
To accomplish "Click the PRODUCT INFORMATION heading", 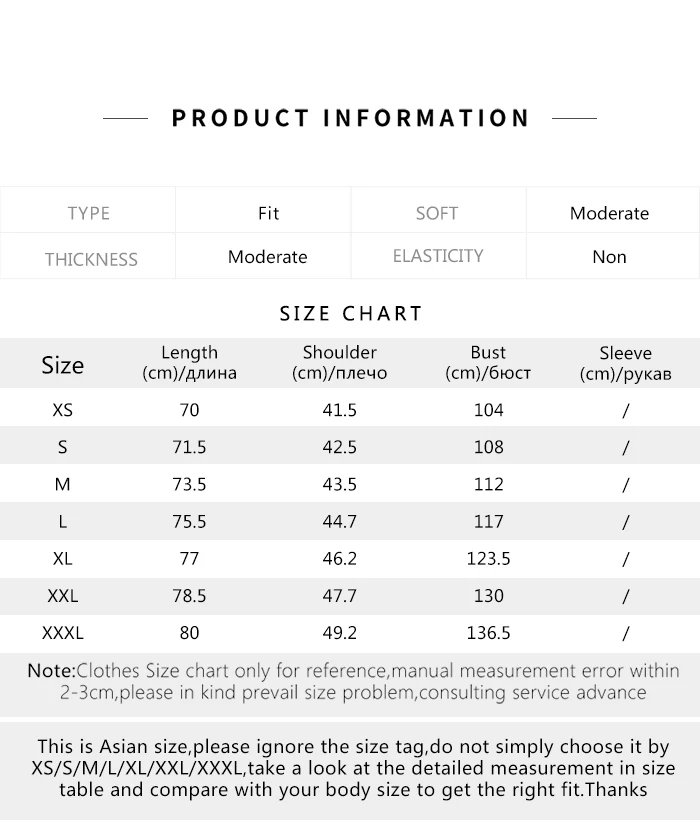I will tap(350, 118).
